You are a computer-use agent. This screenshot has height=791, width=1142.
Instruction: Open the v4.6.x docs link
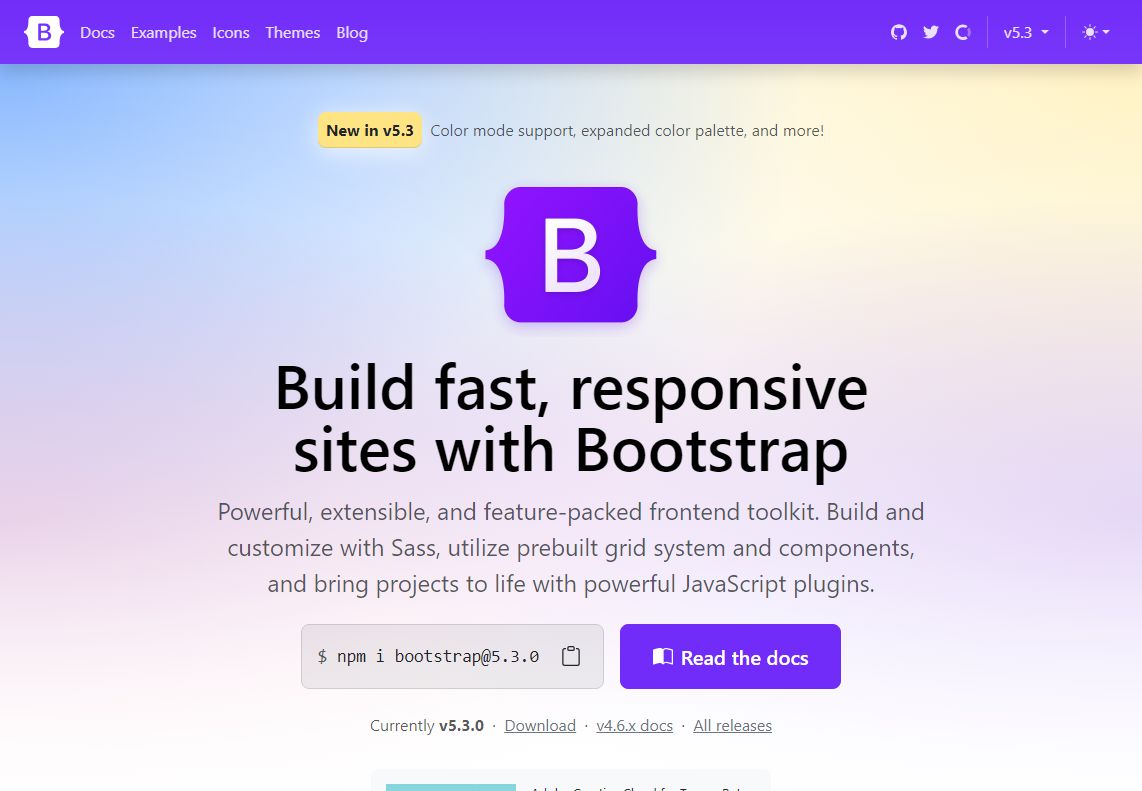click(x=634, y=725)
